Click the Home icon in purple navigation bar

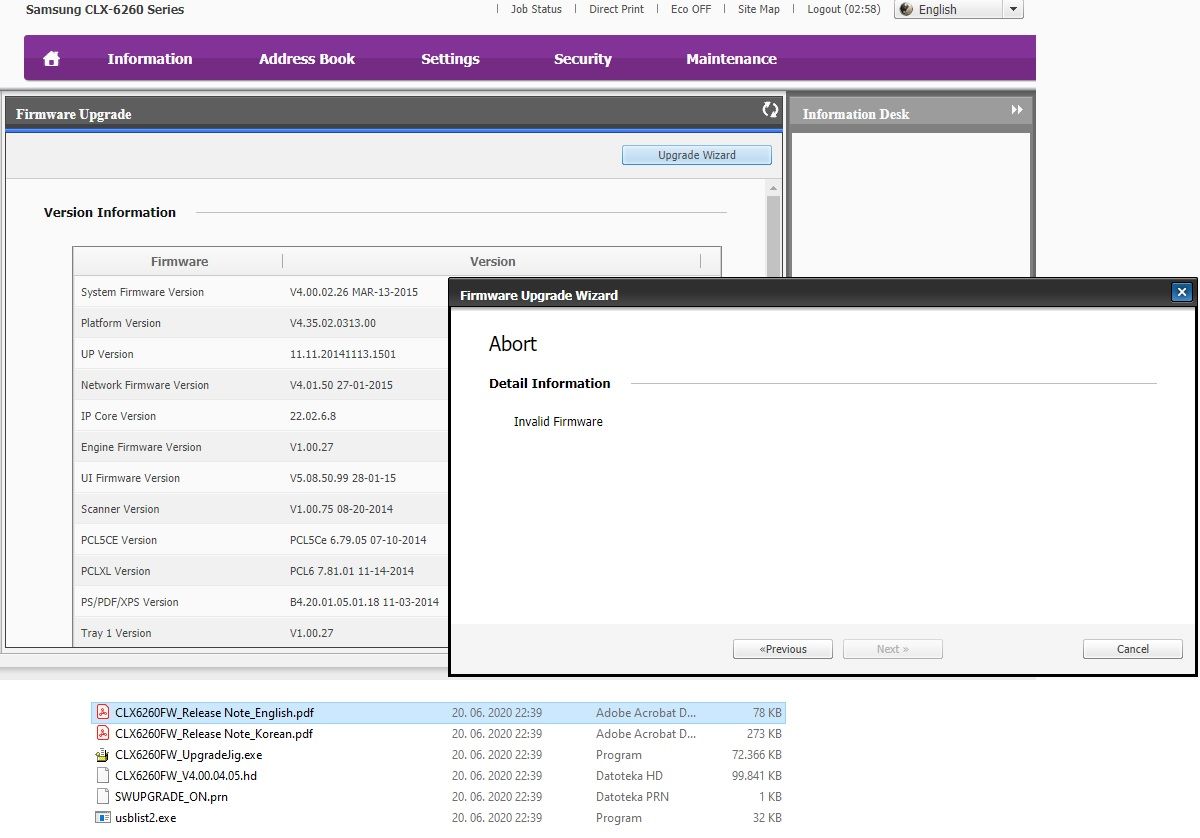[52, 59]
